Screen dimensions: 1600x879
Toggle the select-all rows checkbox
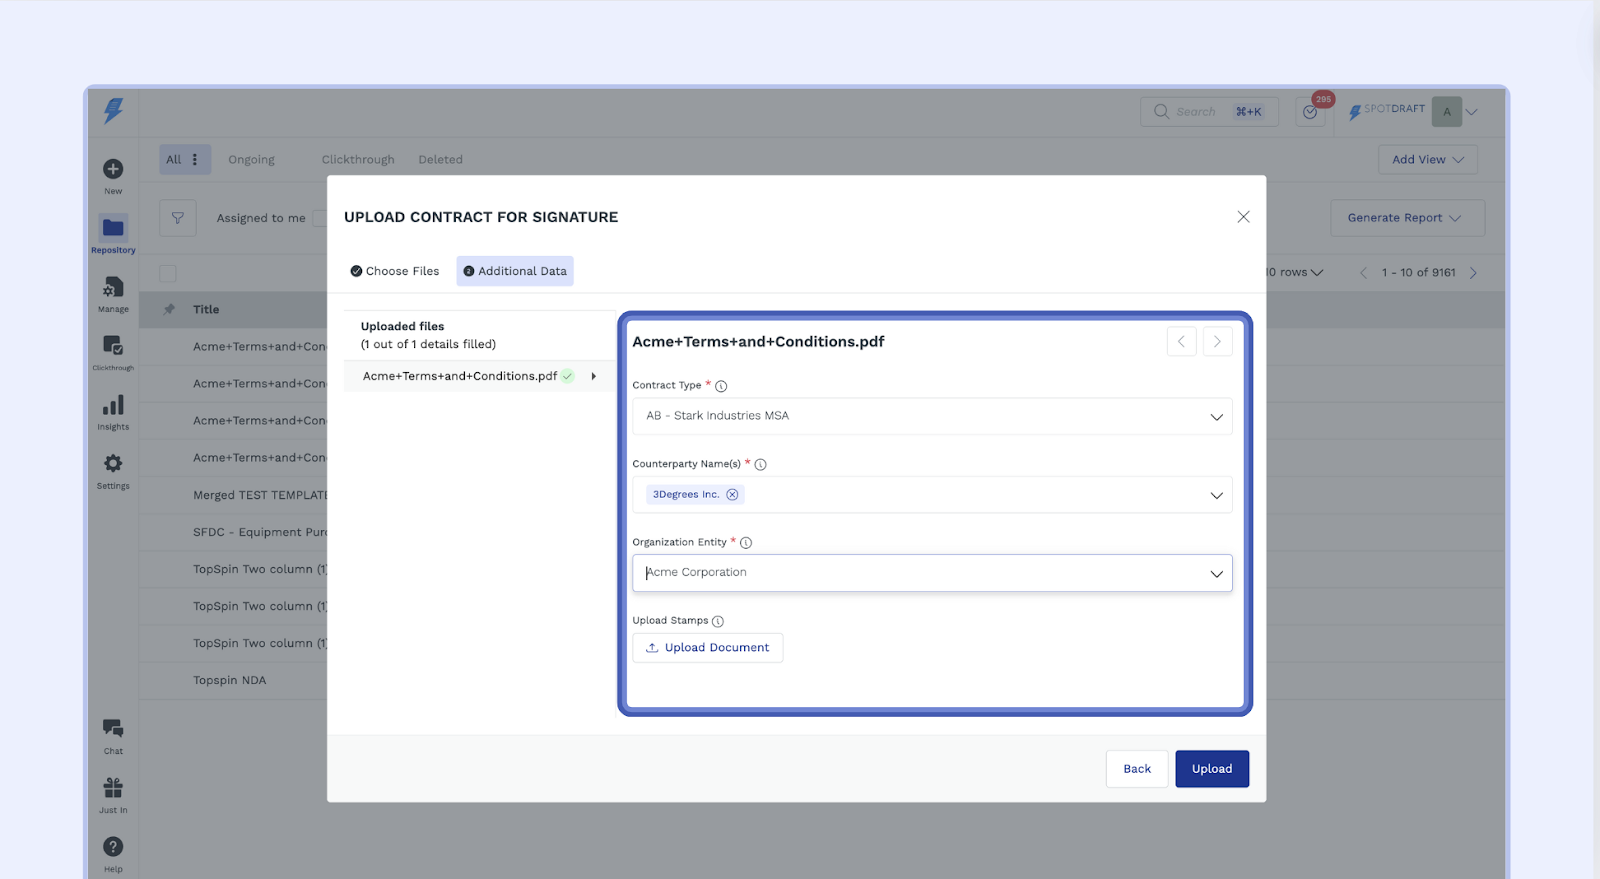tap(168, 273)
